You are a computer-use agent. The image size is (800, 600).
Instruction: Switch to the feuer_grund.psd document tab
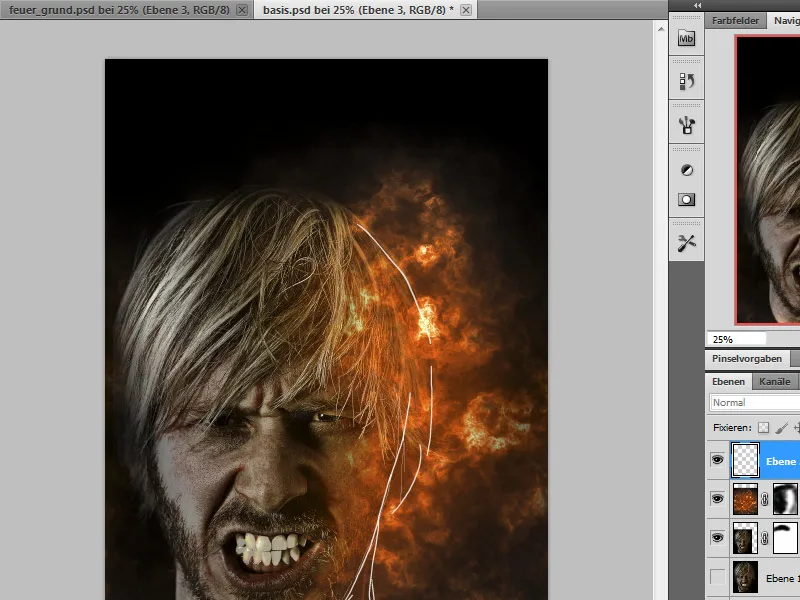pyautogui.click(x=119, y=10)
